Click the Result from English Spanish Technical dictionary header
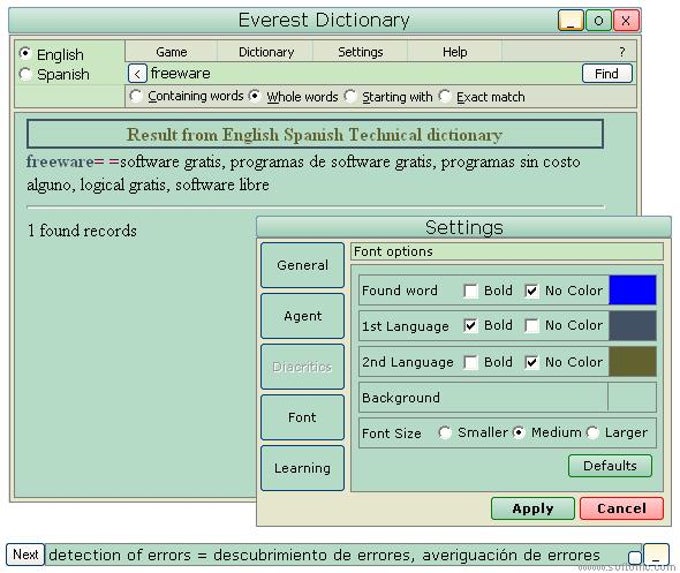This screenshot has width=680, height=573. pyautogui.click(x=315, y=134)
